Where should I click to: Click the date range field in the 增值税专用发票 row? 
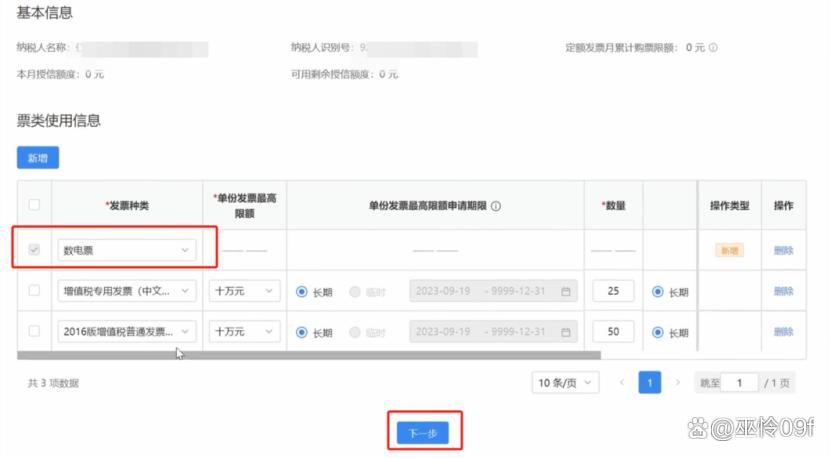(x=493, y=290)
